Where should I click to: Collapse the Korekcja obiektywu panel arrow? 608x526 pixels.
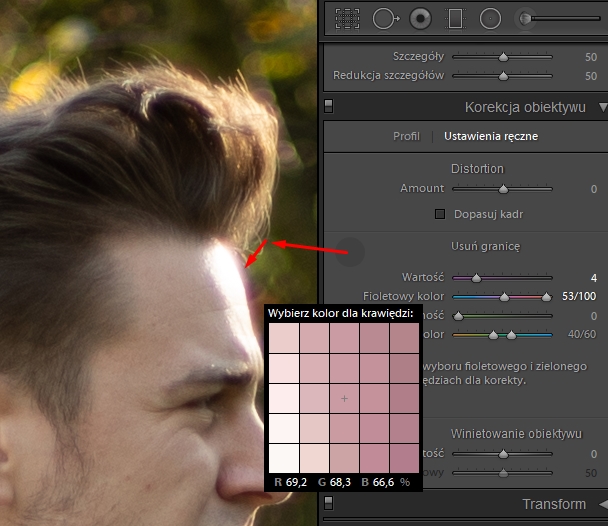pyautogui.click(x=603, y=107)
